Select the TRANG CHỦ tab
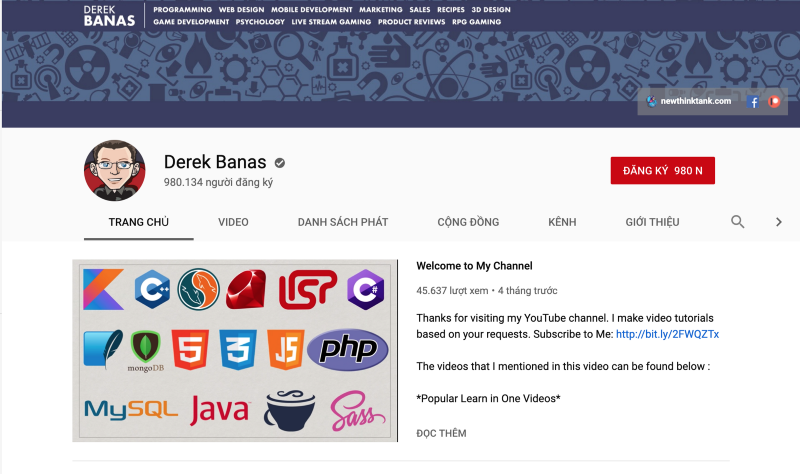 pos(139,222)
